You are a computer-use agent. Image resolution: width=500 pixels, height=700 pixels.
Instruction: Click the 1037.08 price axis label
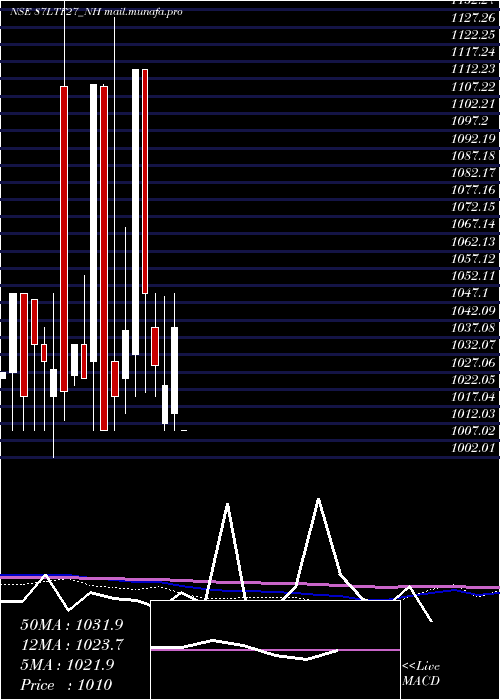(473, 328)
